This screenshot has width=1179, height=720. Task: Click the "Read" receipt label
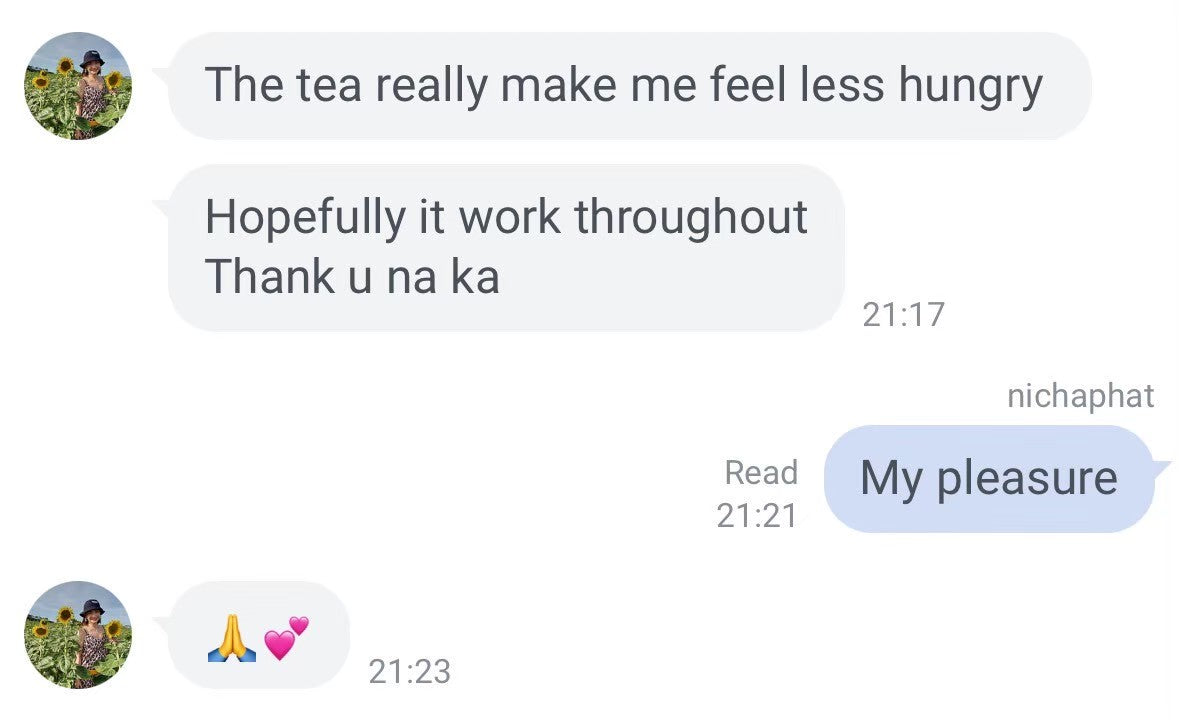pyautogui.click(x=761, y=472)
